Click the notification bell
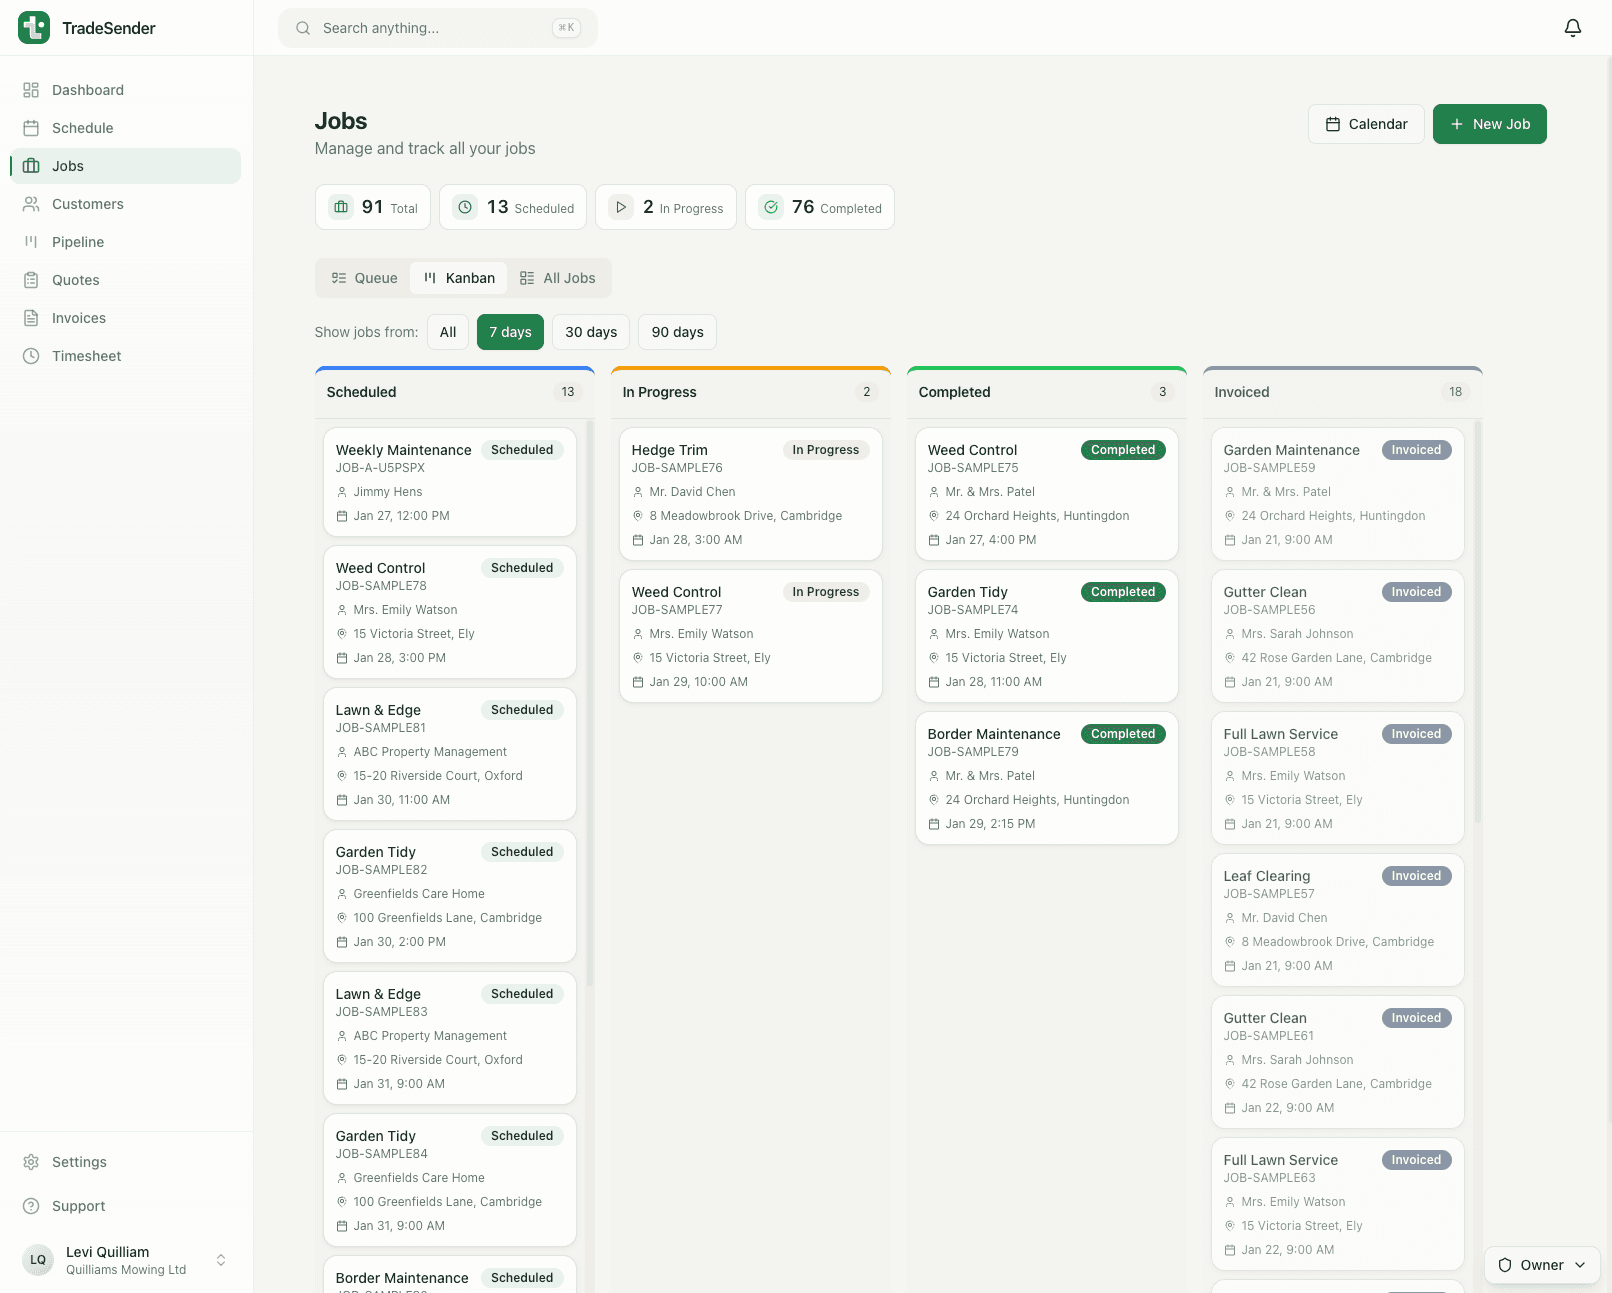 [1572, 28]
